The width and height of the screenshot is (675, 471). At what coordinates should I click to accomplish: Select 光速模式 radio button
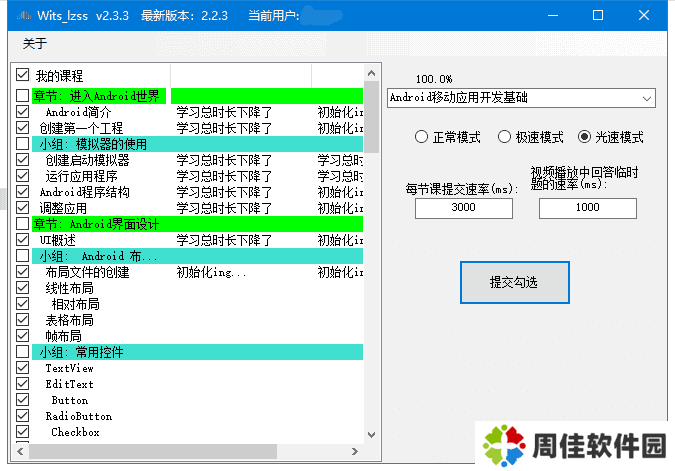[x=585, y=137]
